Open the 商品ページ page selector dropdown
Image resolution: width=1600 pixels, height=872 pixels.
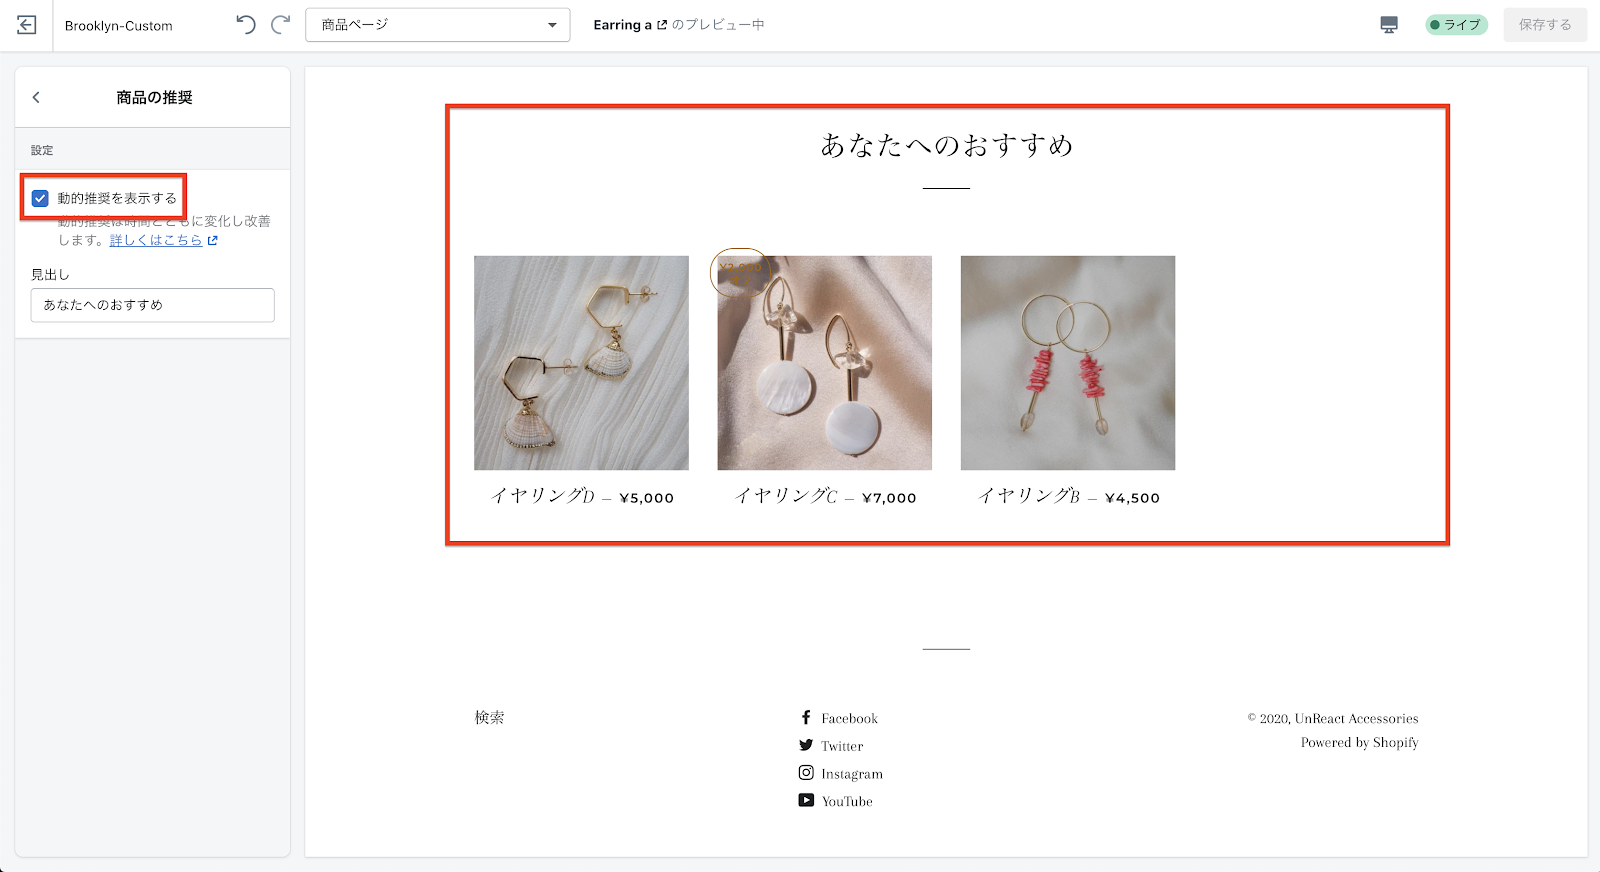tap(437, 25)
